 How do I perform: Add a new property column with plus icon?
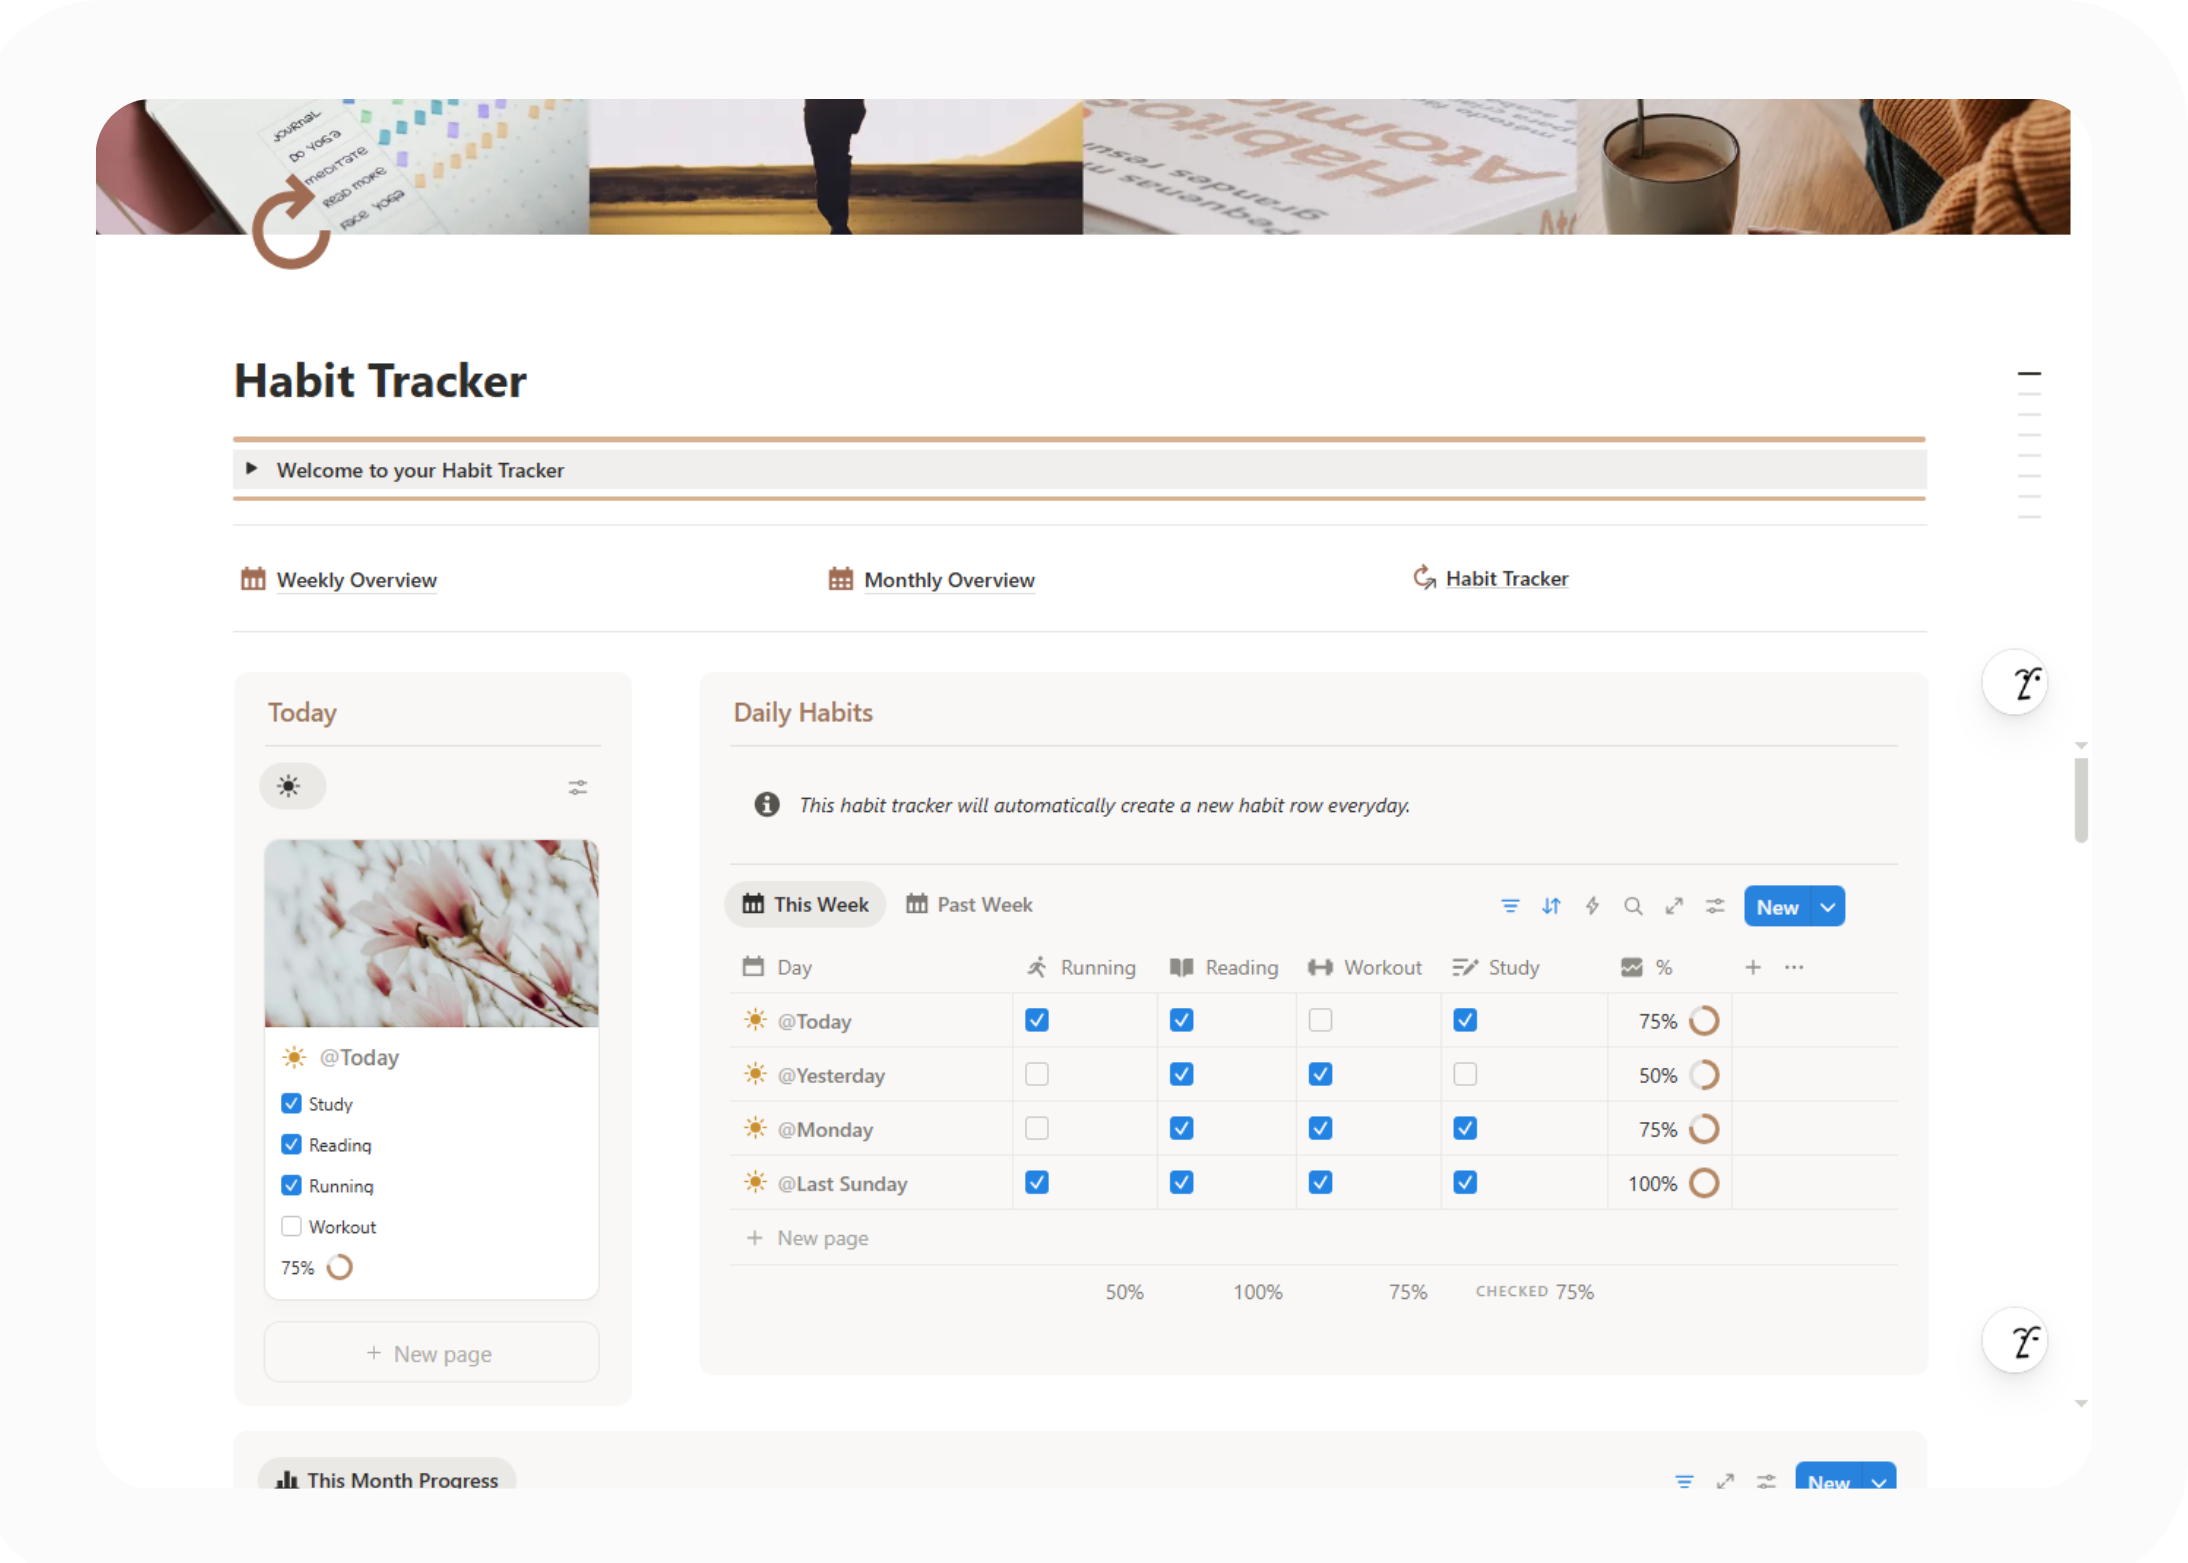click(1753, 967)
